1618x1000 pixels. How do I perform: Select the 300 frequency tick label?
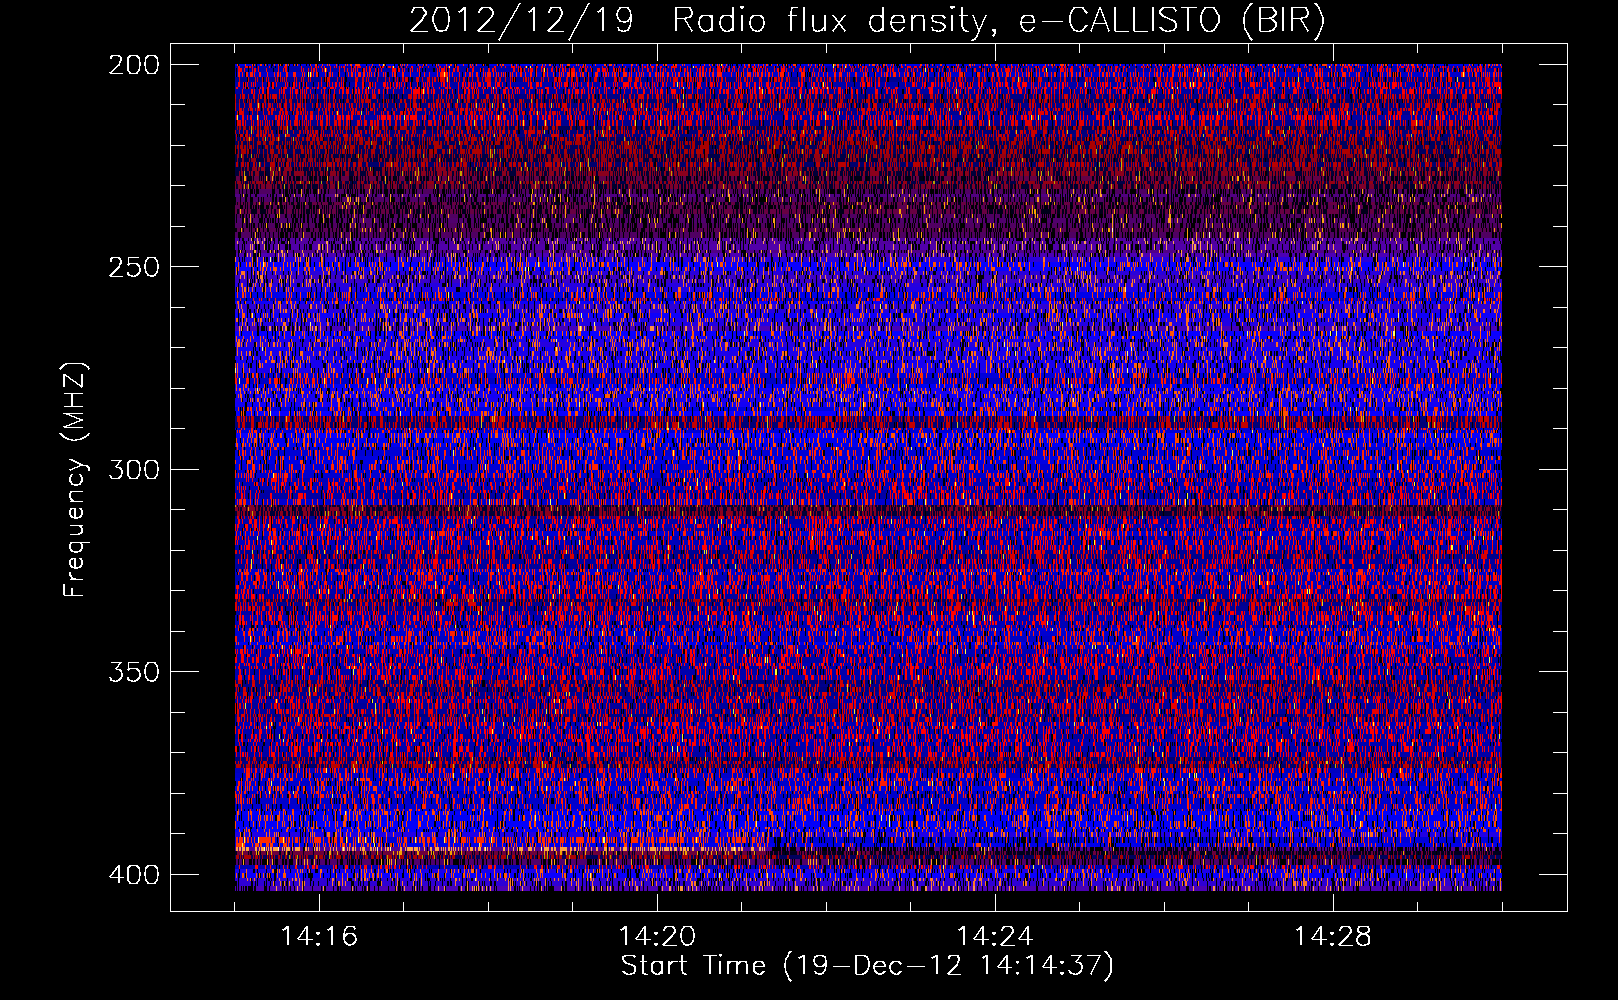click(x=133, y=469)
